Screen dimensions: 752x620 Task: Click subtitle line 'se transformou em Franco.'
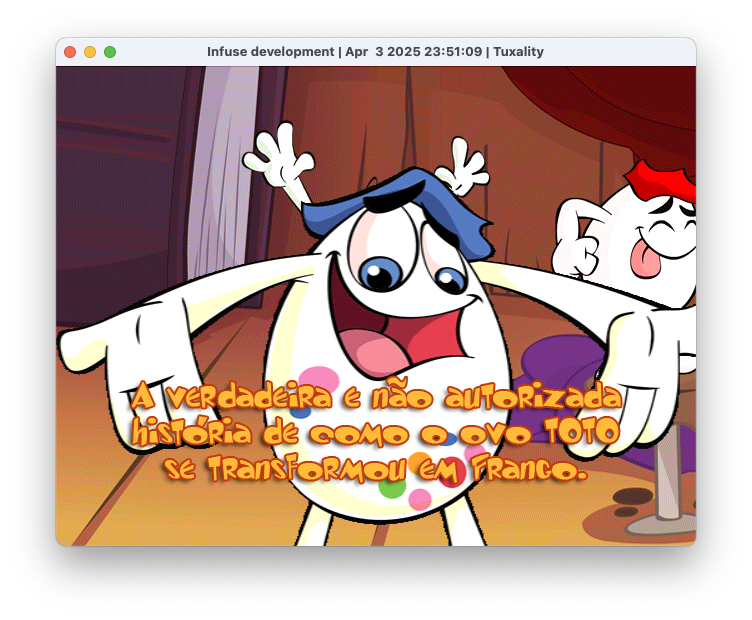[x=375, y=468]
